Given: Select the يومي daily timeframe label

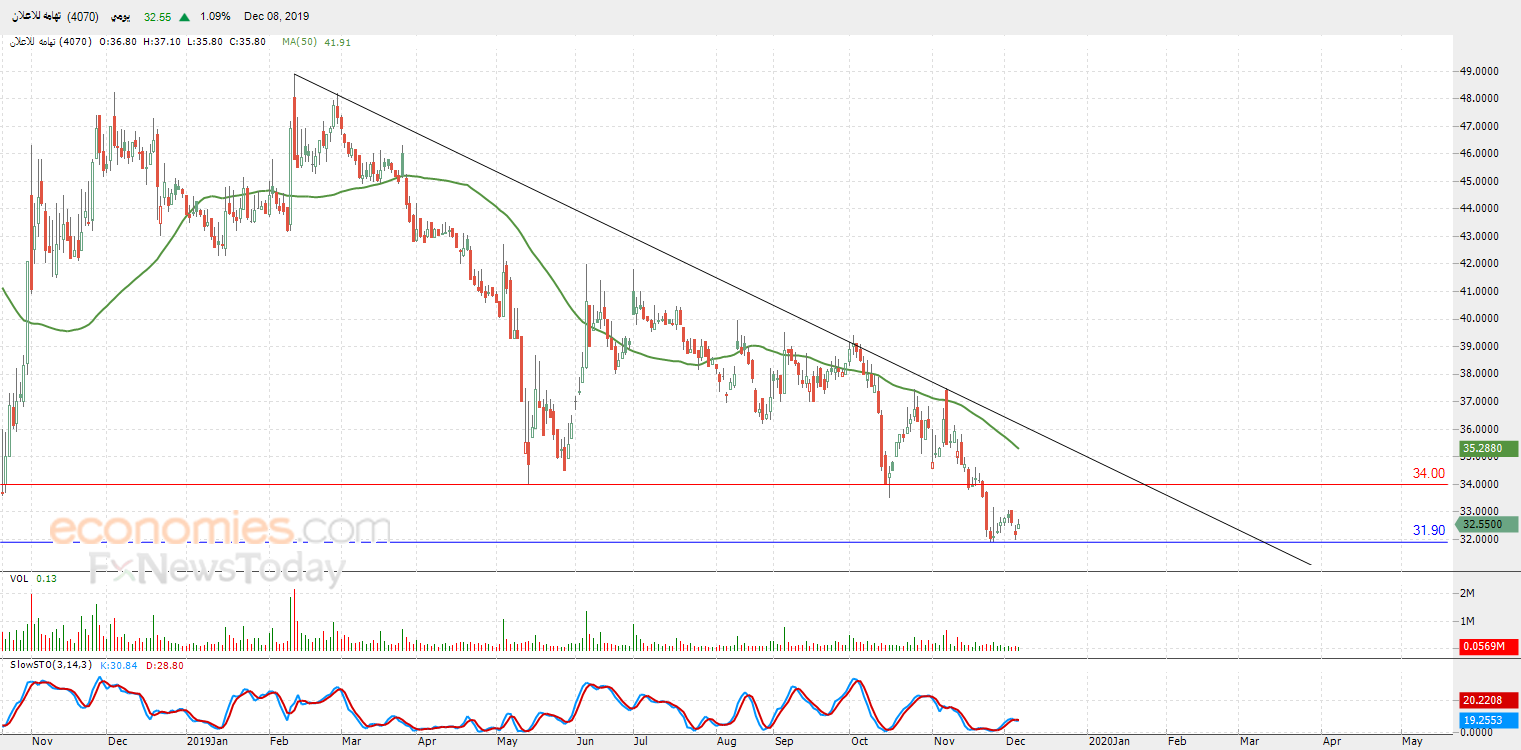Looking at the screenshot, I should tap(120, 17).
